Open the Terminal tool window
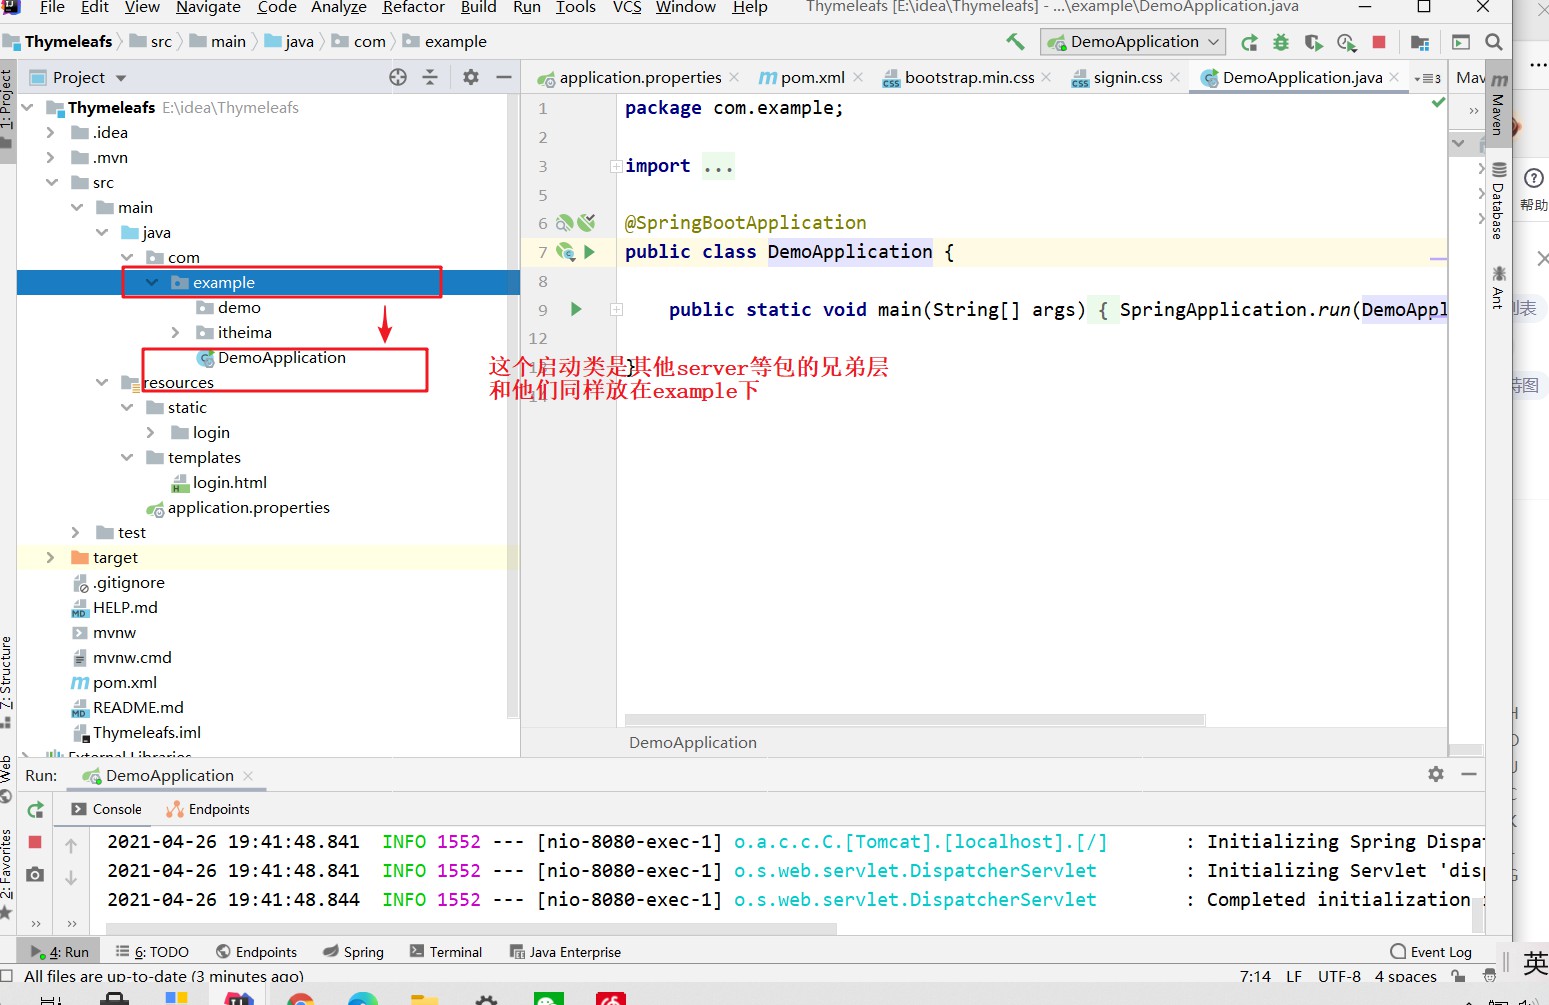 coord(446,952)
